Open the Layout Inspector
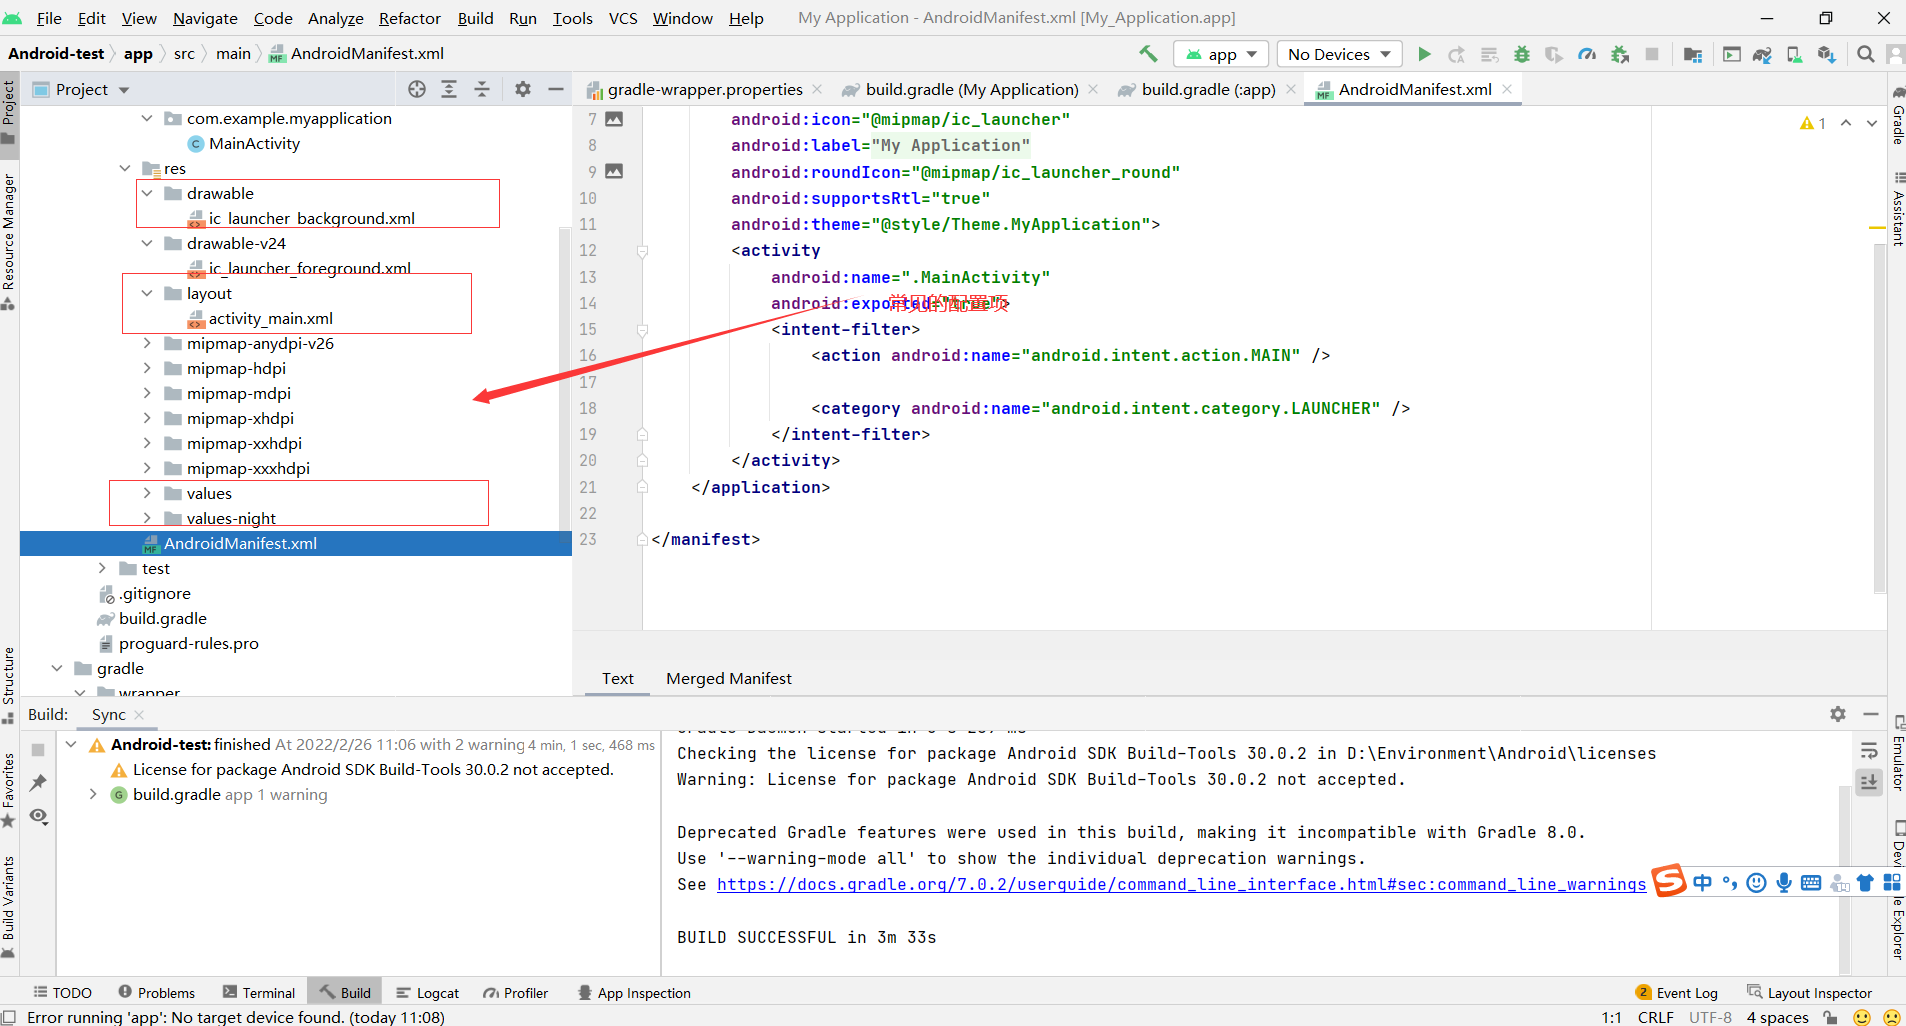This screenshot has height=1026, width=1906. 1809,992
